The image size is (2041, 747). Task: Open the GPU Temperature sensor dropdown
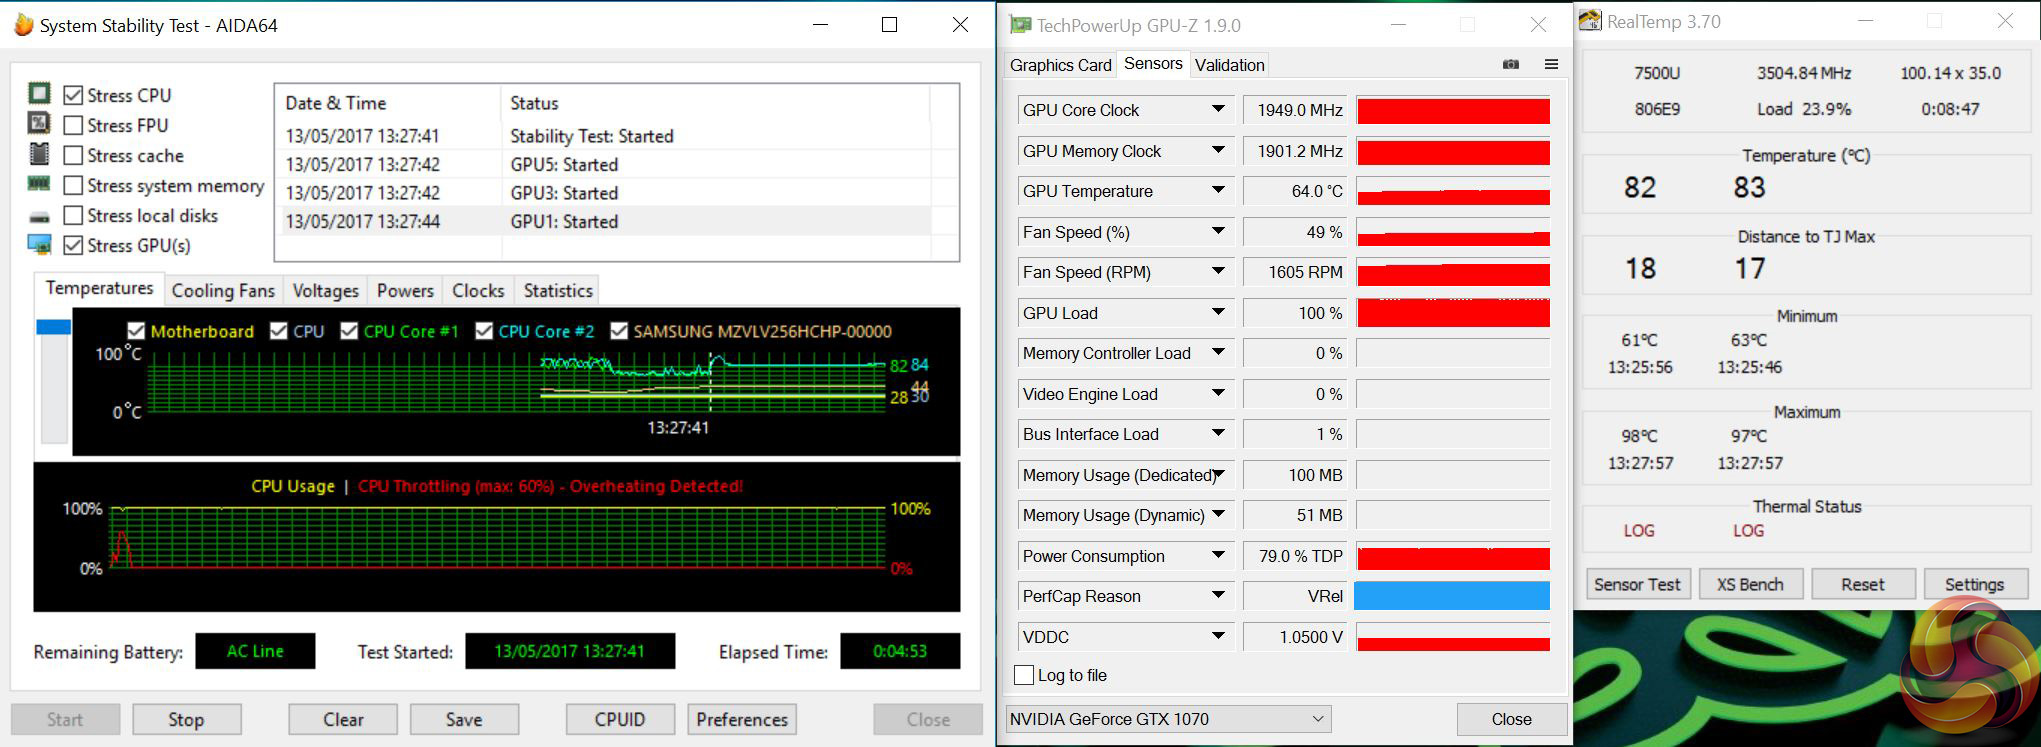[x=1218, y=191]
